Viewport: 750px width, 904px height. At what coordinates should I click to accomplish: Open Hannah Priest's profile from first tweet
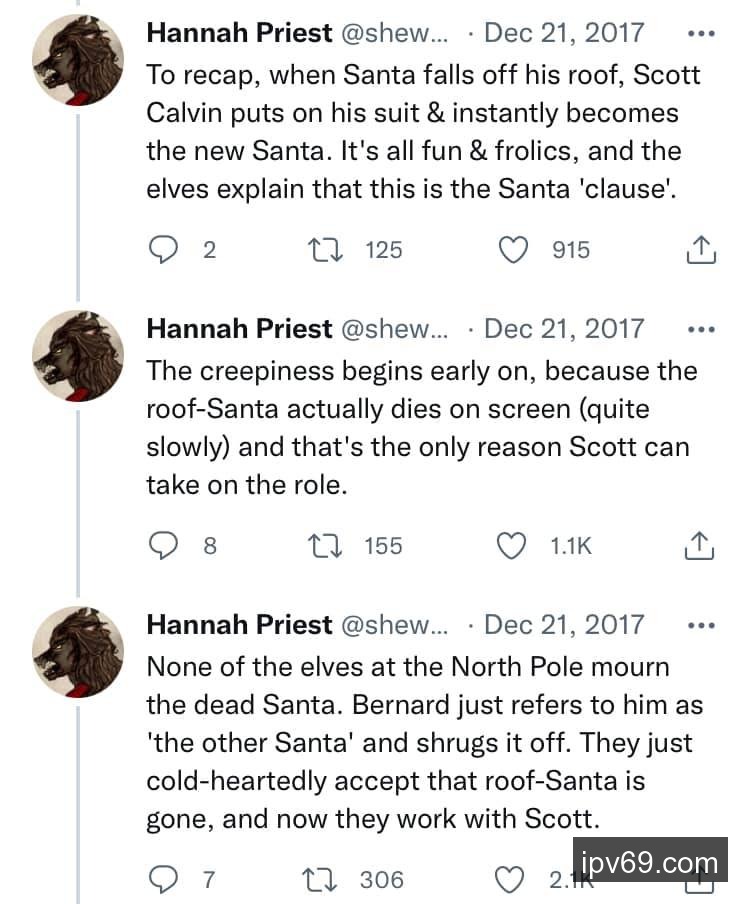click(x=239, y=33)
